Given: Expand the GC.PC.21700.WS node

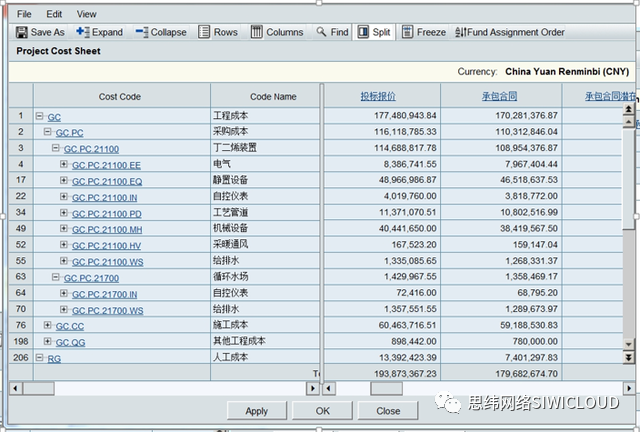Looking at the screenshot, I should [x=64, y=309].
